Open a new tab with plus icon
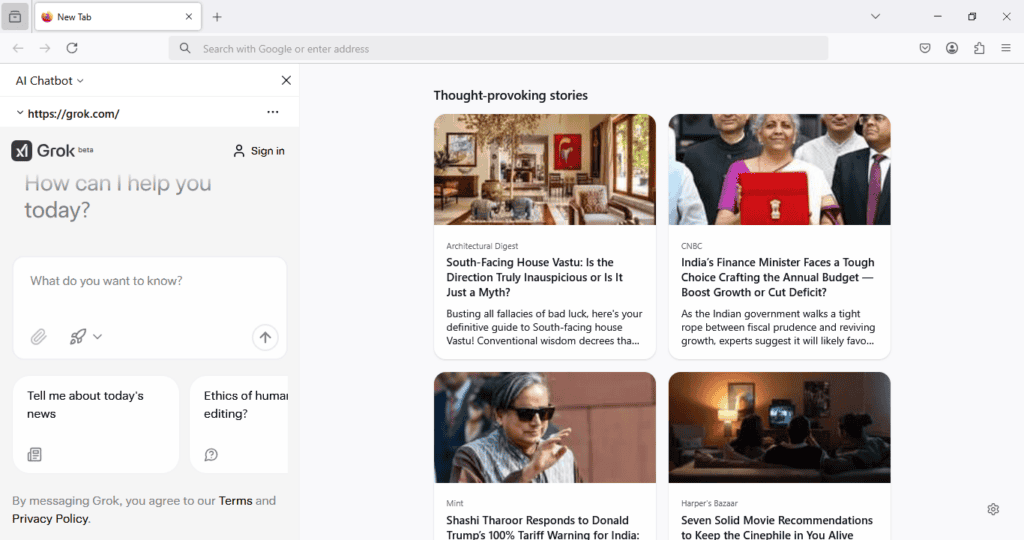This screenshot has height=540, width=1024. coord(217,17)
